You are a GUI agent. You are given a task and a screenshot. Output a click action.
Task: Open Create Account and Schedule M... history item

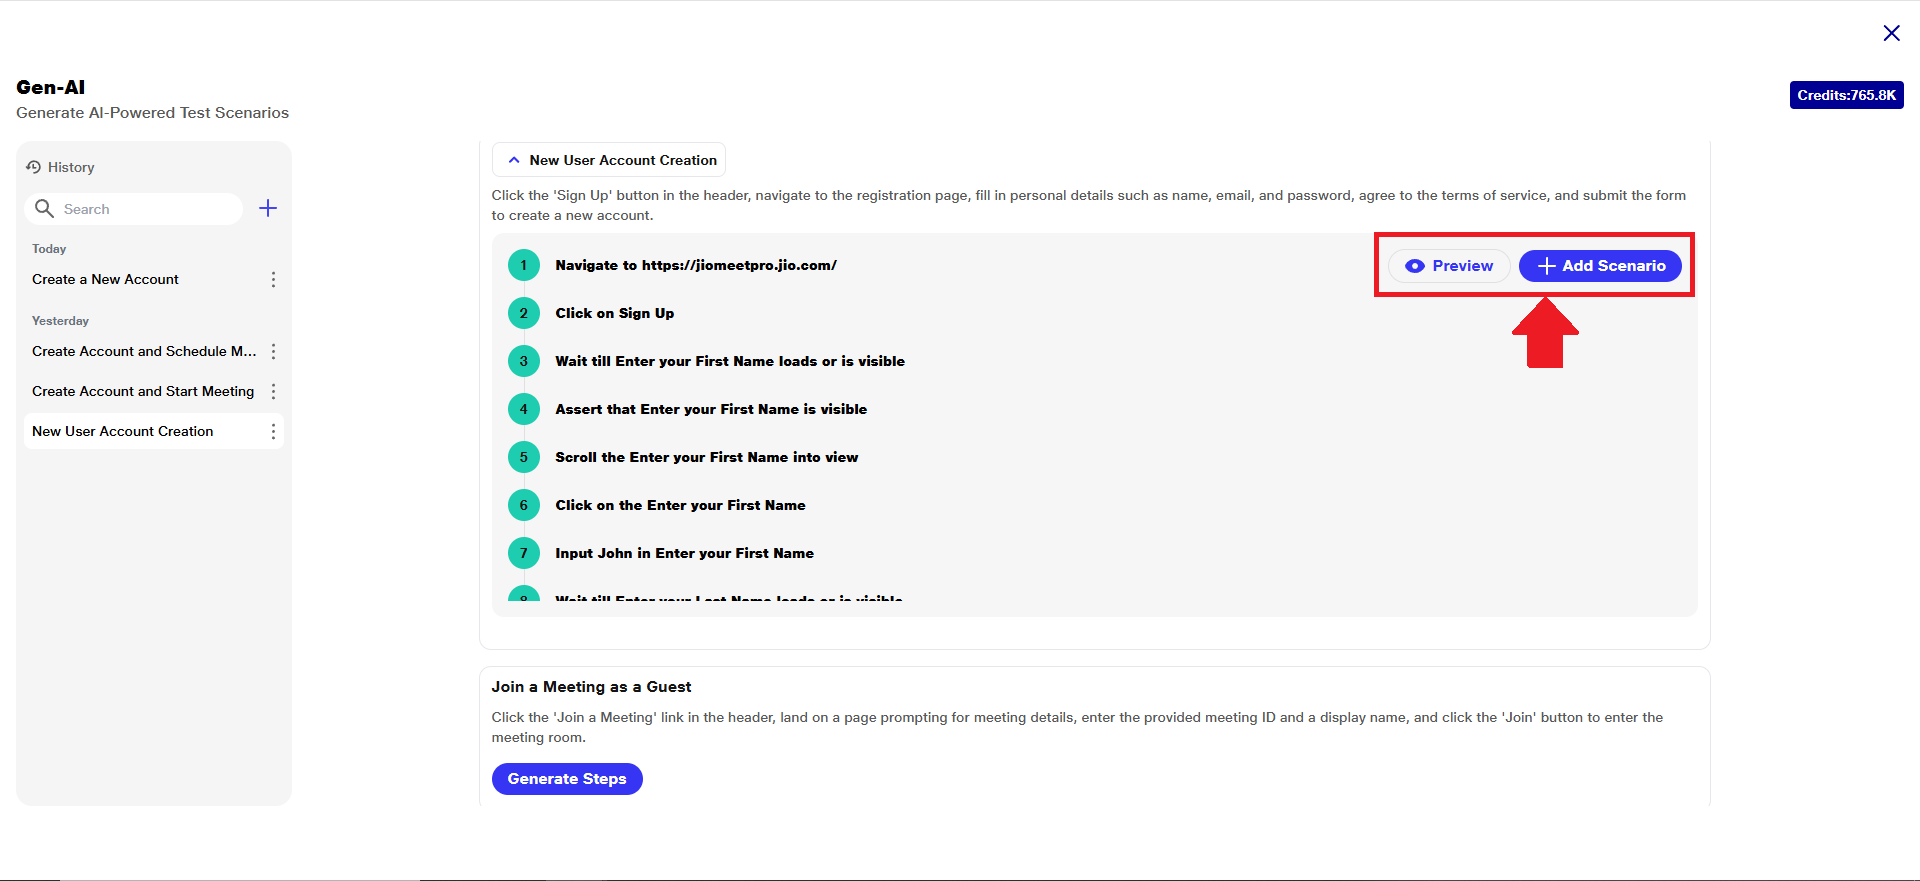click(144, 352)
